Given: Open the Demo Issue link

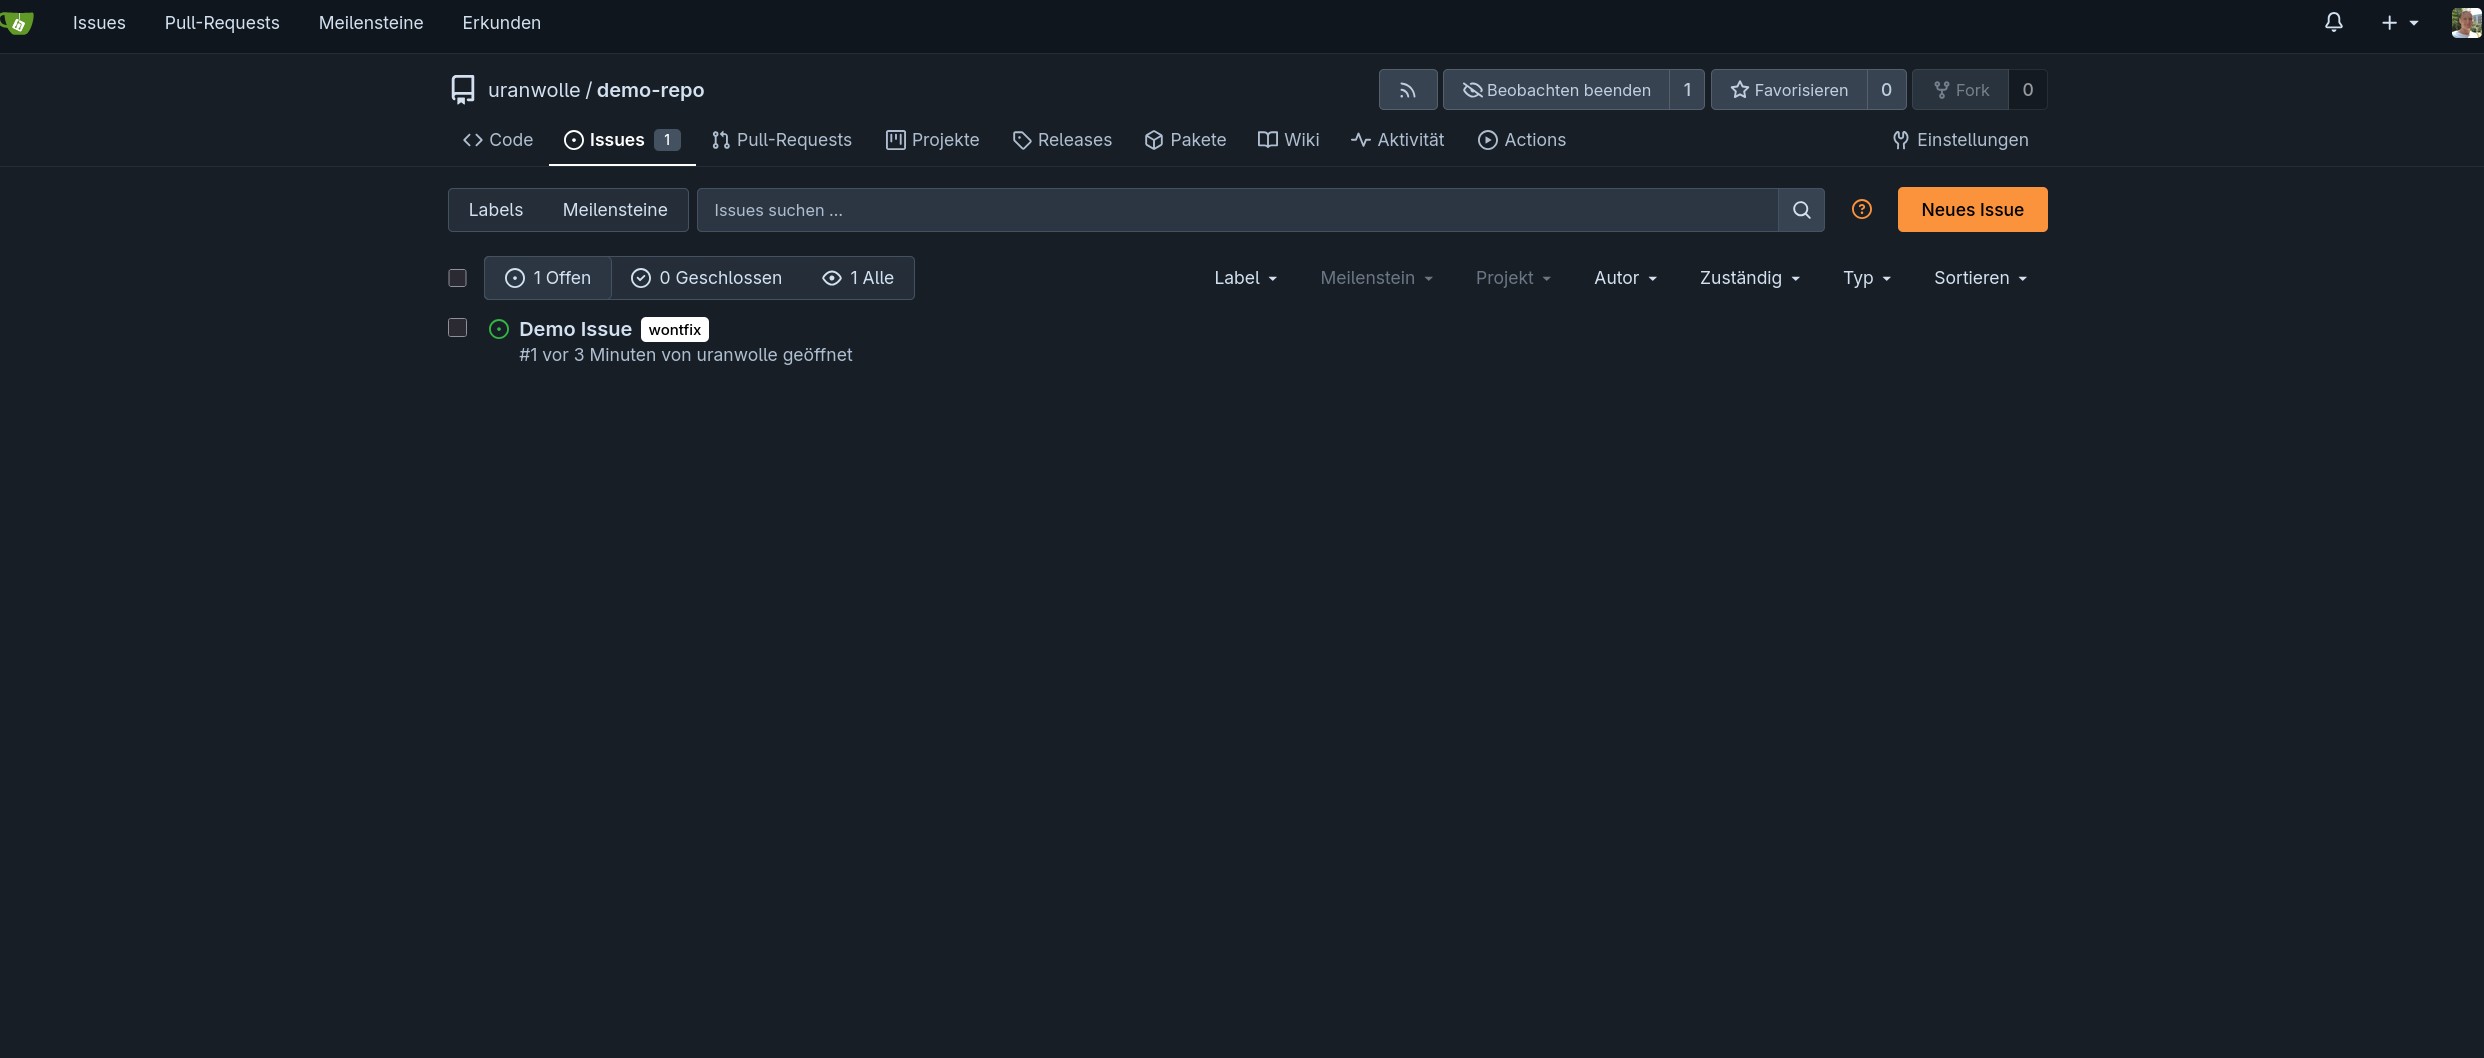Looking at the screenshot, I should 575,329.
